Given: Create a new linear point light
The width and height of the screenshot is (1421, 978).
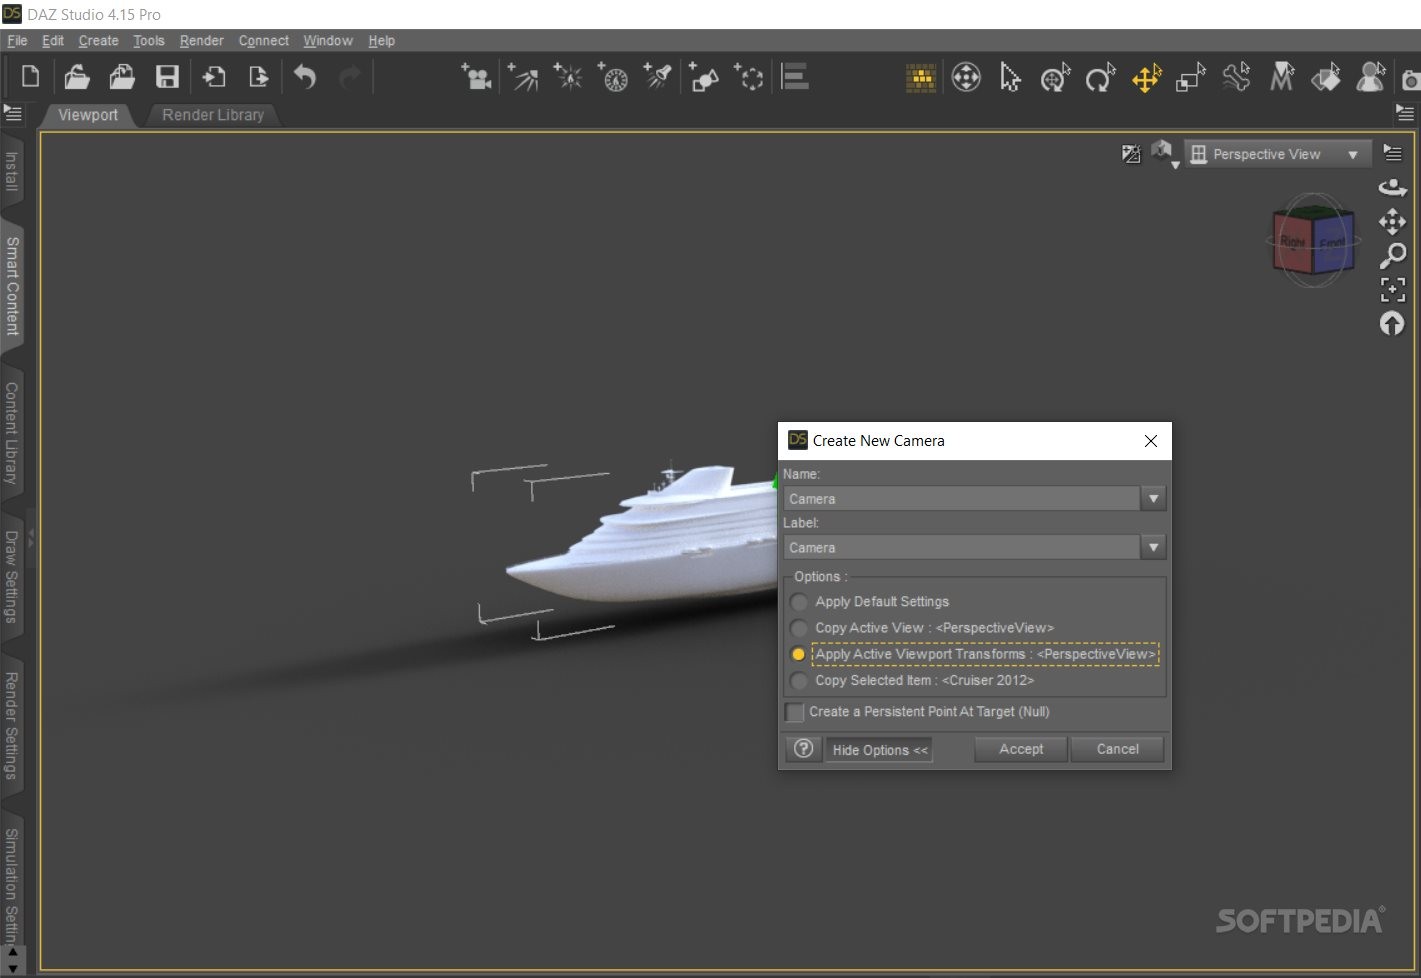Looking at the screenshot, I should [613, 77].
